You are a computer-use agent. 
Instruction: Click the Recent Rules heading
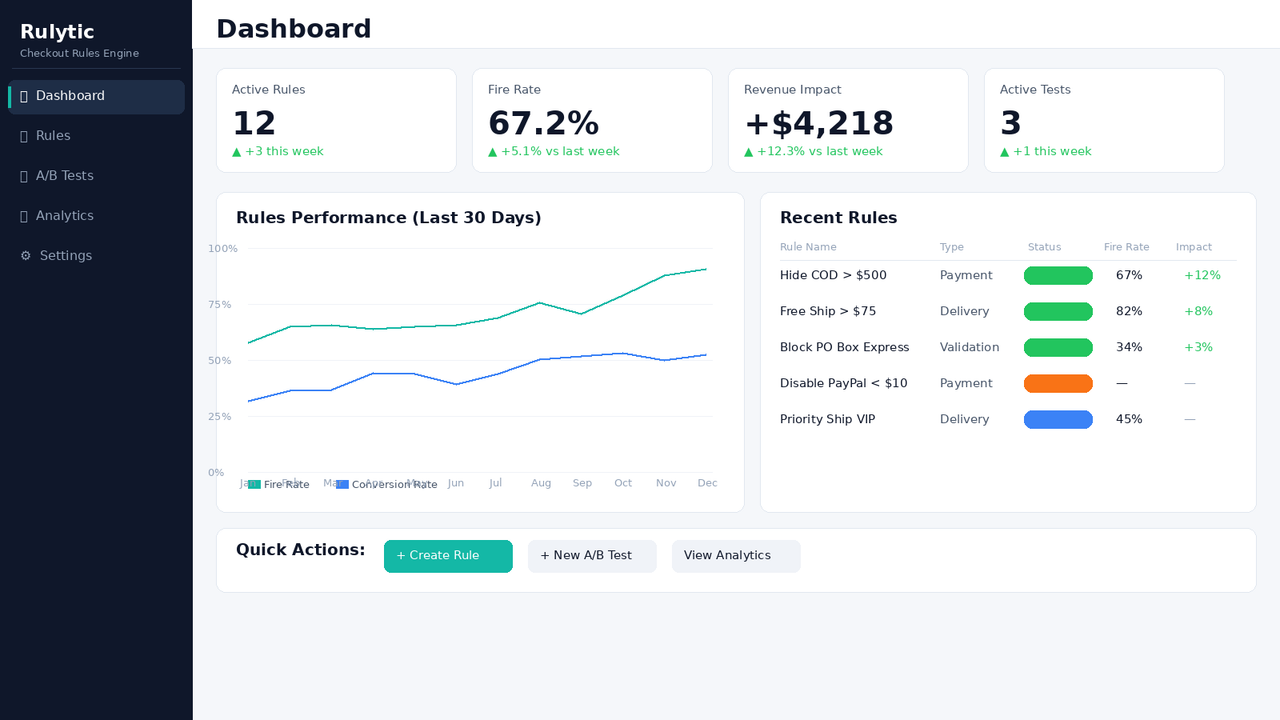click(839, 218)
